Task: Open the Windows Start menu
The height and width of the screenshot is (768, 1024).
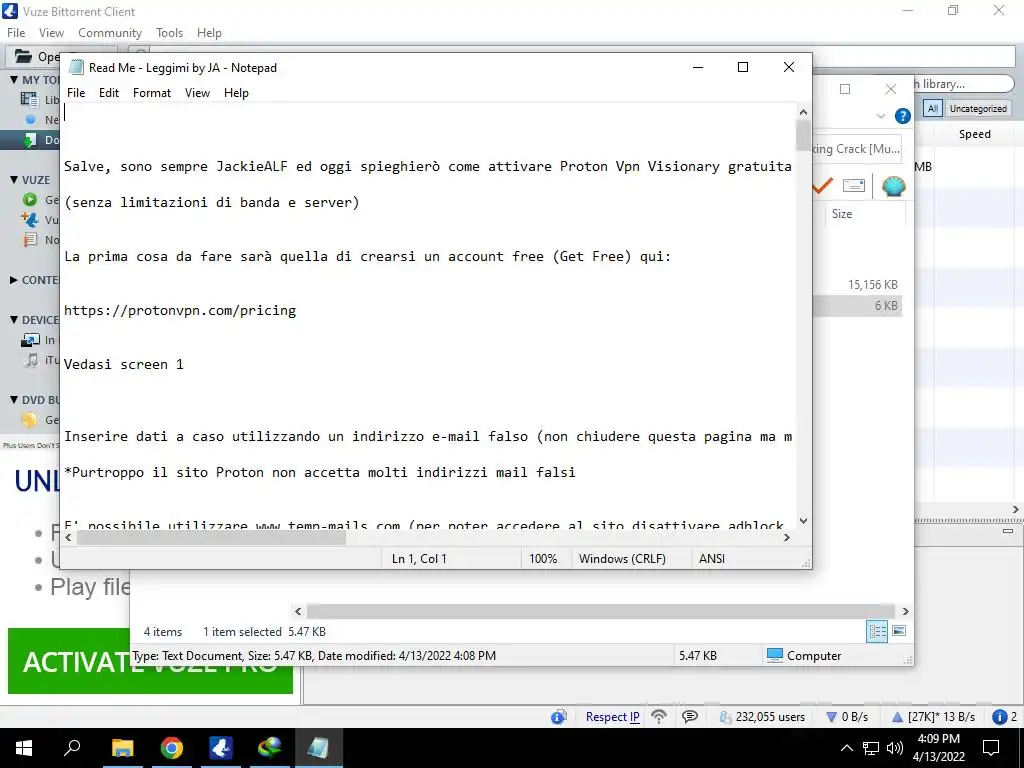Action: (x=24, y=748)
